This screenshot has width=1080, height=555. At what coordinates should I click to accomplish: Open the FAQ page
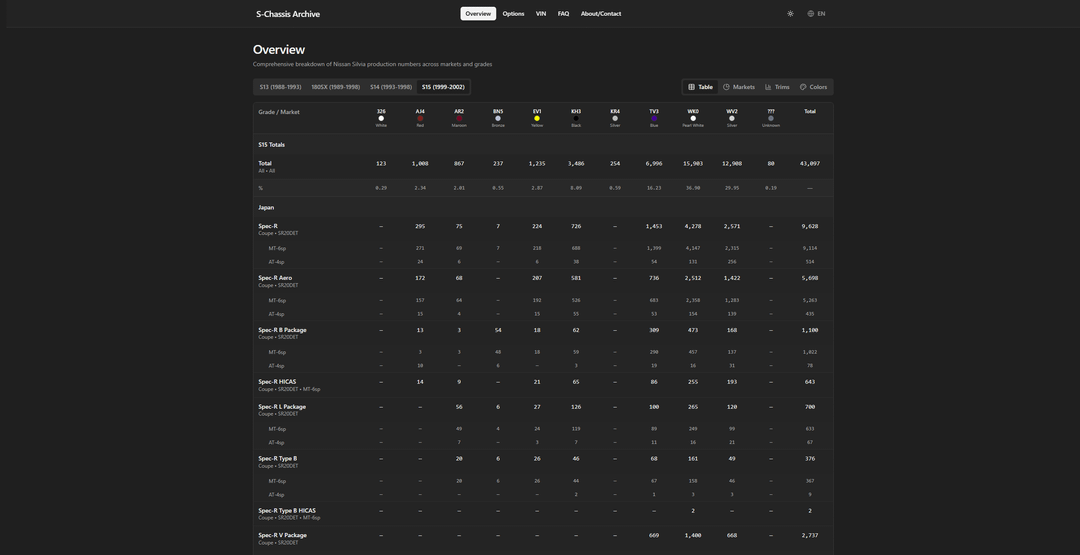click(563, 14)
